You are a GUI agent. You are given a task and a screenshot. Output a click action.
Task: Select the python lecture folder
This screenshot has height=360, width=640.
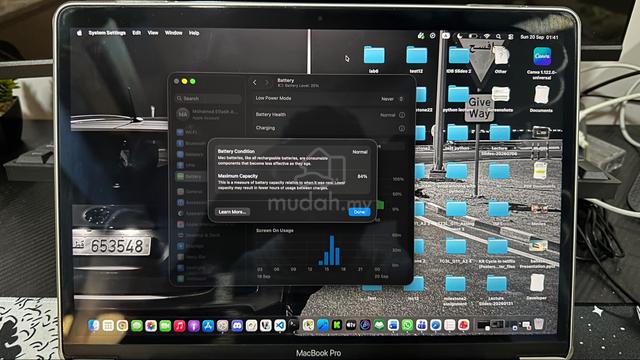[458, 98]
